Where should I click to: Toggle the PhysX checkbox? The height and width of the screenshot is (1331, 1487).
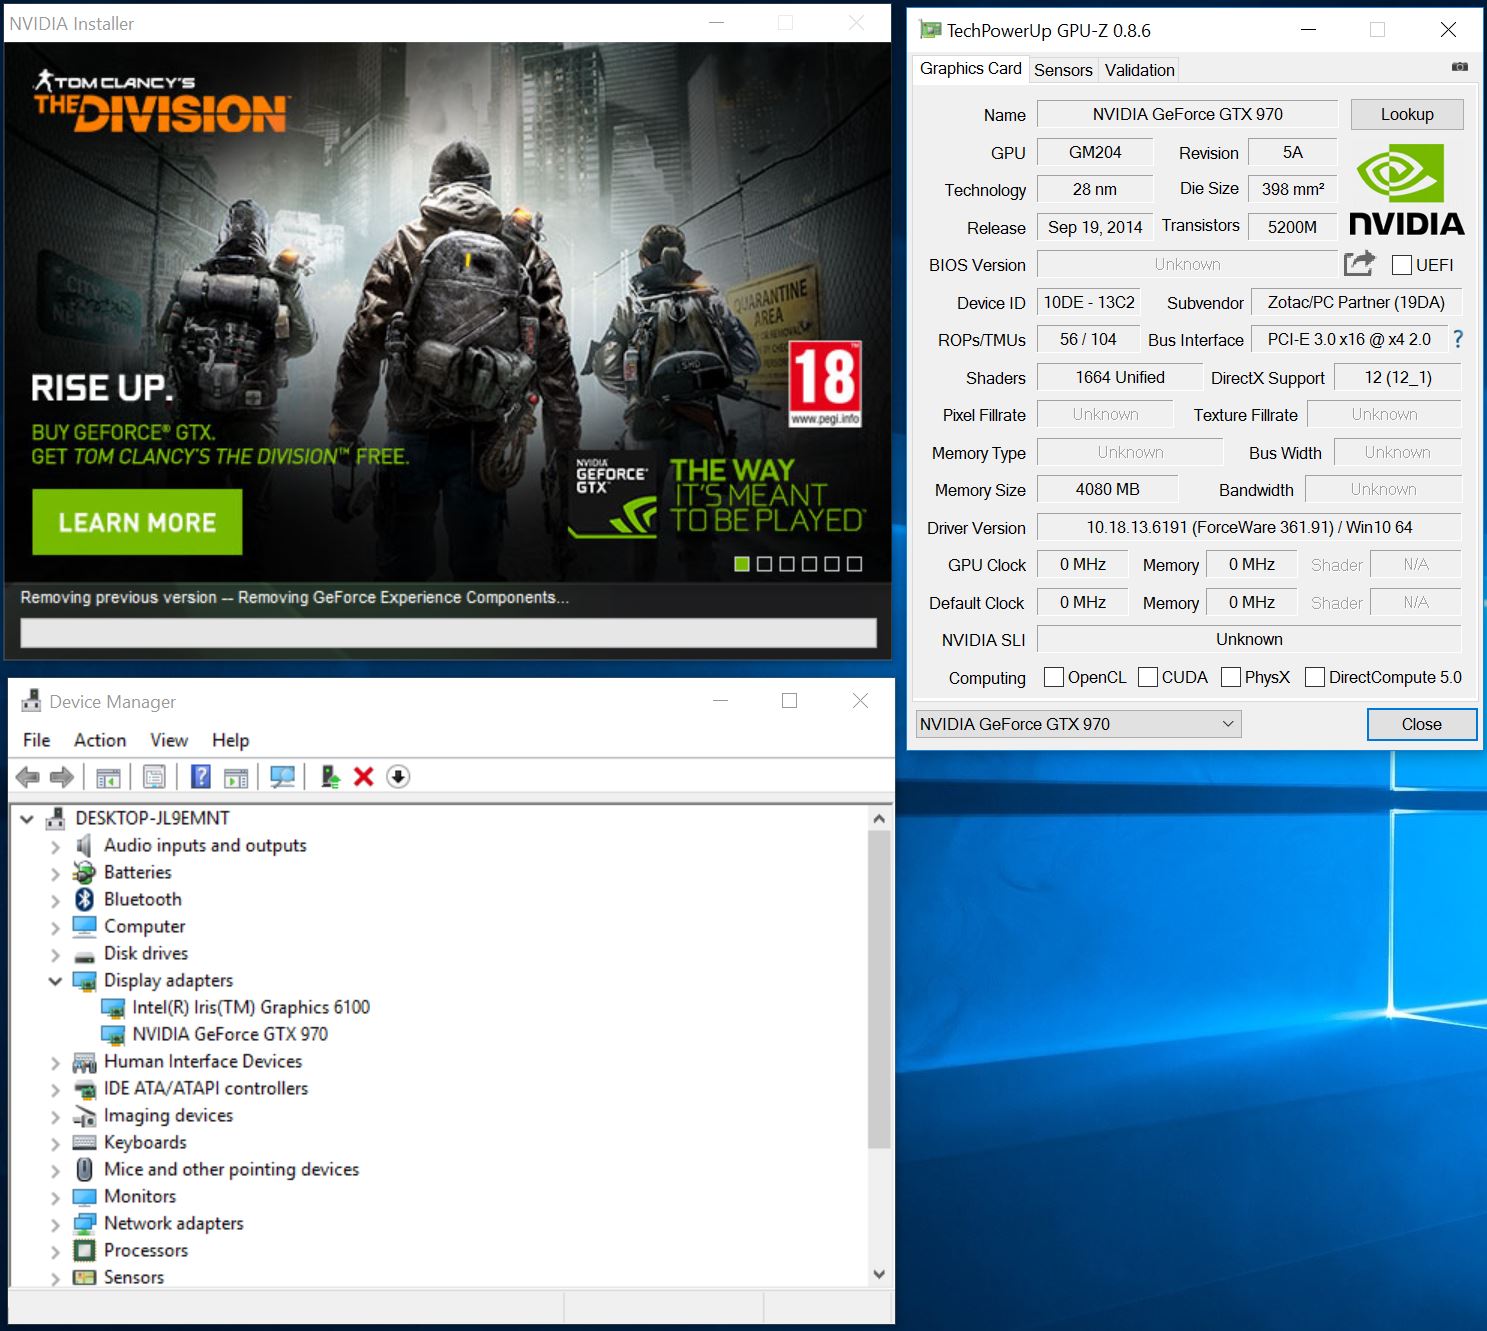tap(1231, 677)
